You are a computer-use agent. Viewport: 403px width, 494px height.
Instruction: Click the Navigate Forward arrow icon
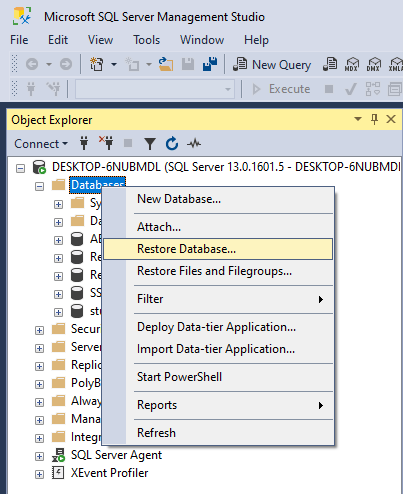66,64
